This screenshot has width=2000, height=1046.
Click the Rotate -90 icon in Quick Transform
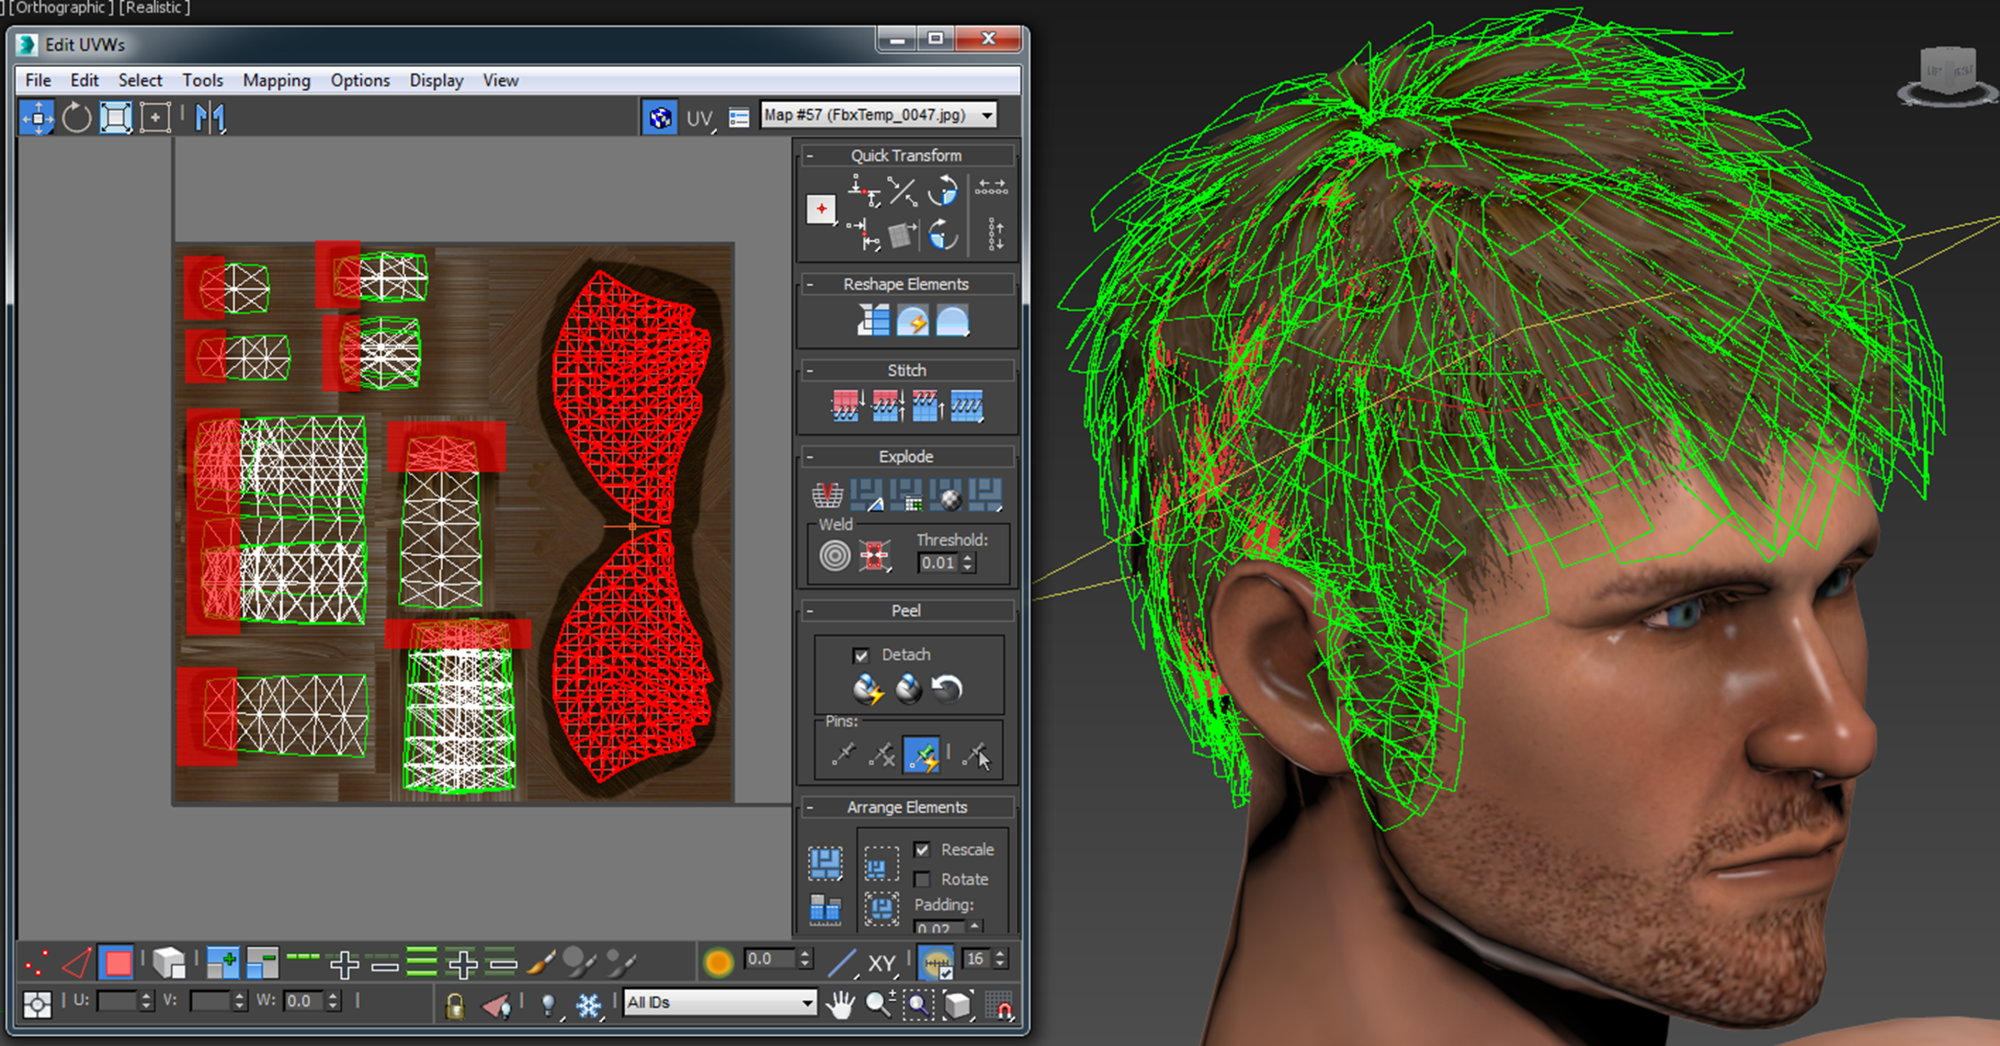click(x=942, y=235)
